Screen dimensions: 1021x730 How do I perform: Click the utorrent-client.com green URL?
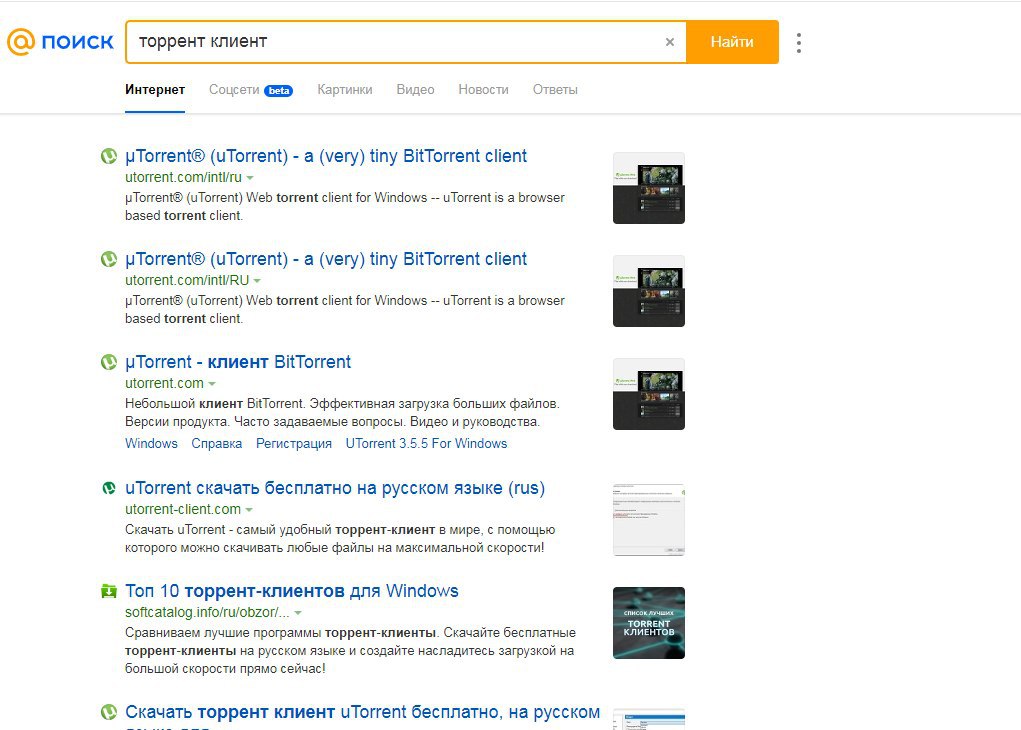click(183, 509)
